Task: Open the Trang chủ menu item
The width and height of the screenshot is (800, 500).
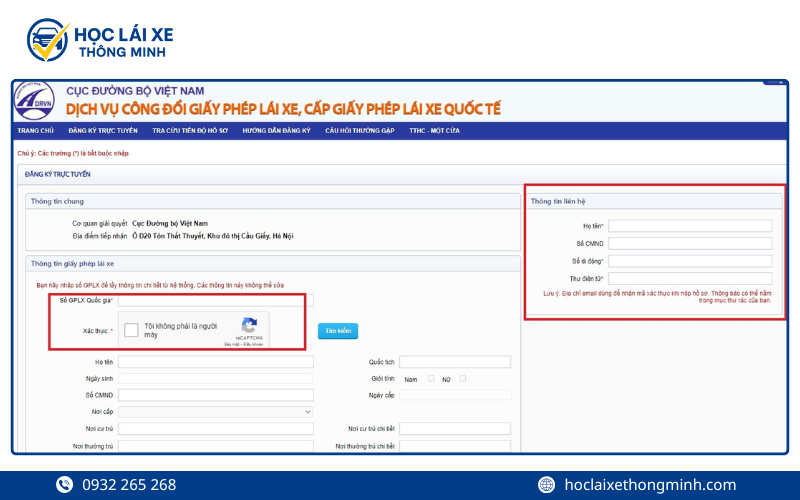Action: 35,131
